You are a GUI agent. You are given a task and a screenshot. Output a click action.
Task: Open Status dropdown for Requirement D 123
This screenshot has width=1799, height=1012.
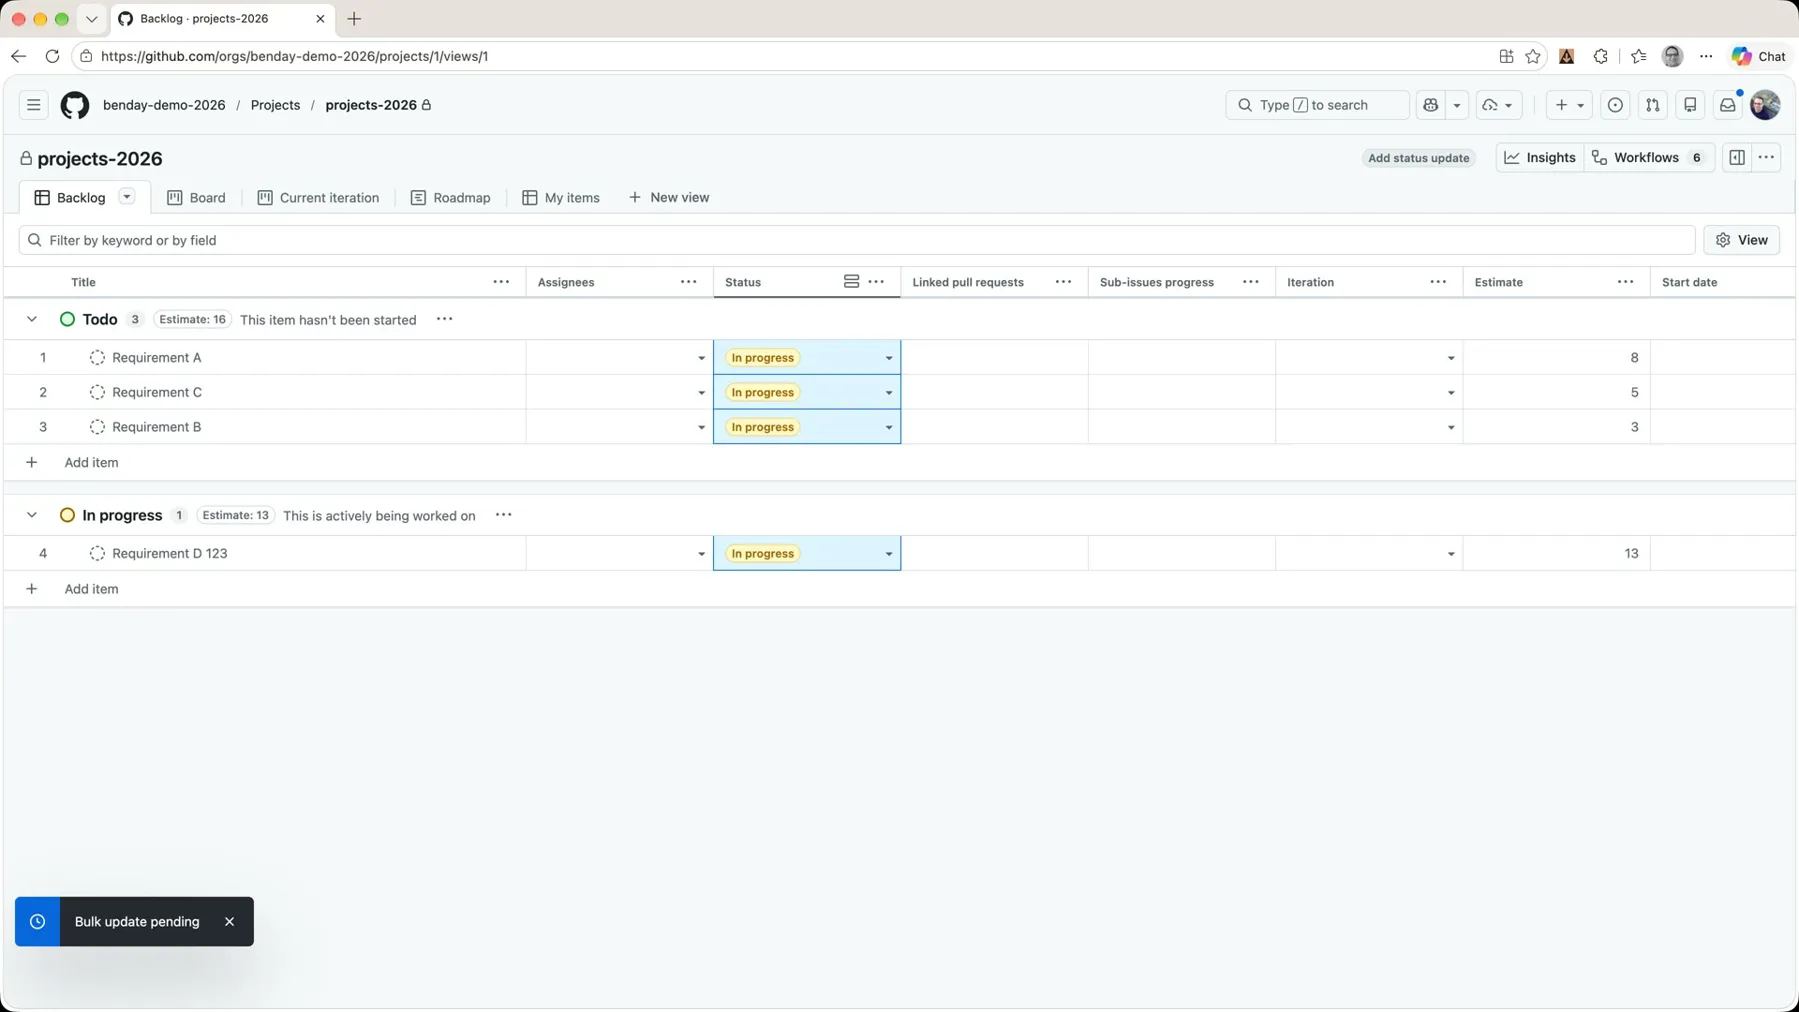(x=889, y=554)
